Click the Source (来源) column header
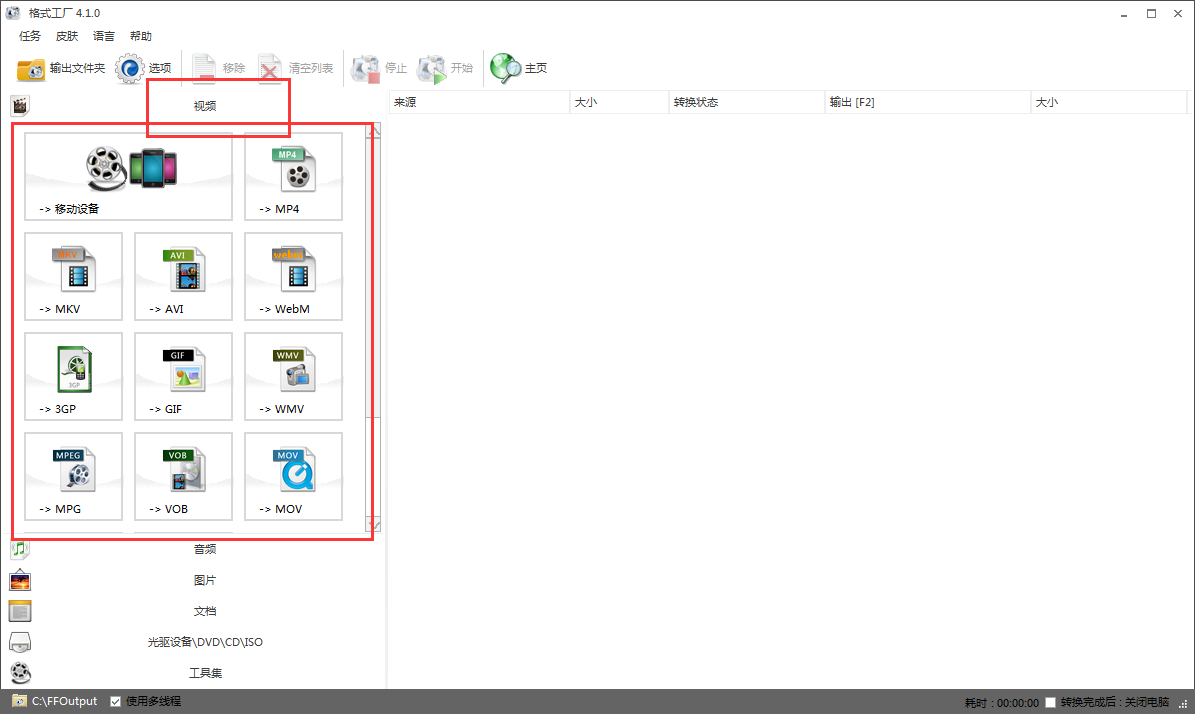1195x714 pixels. point(479,102)
